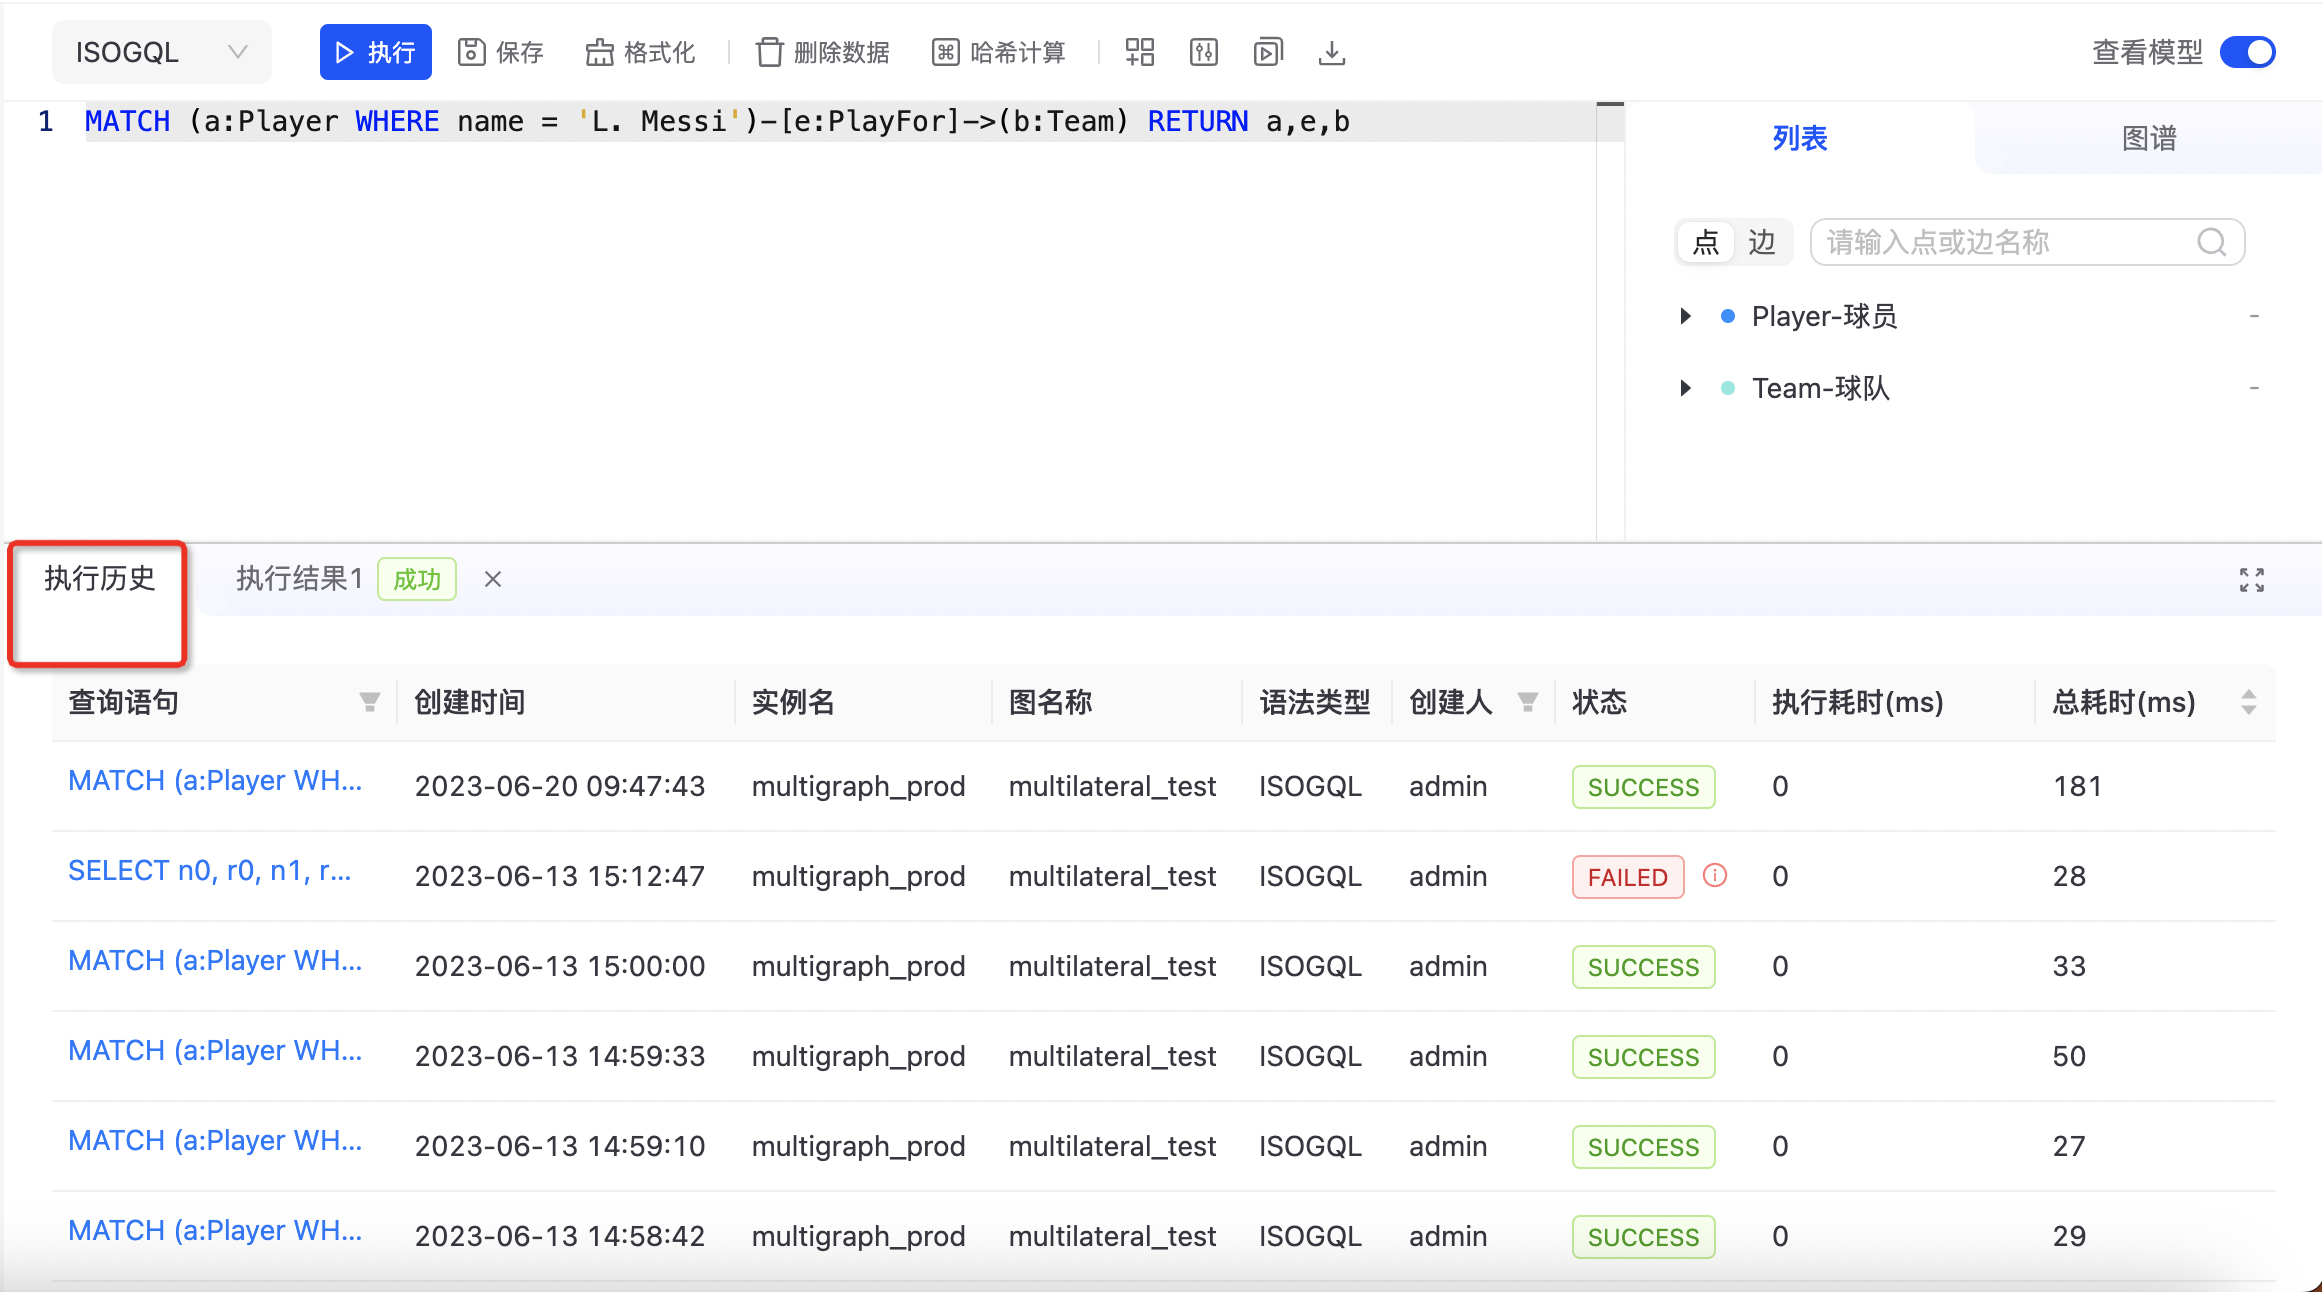Click the play-in-window icon in toolbar

point(1268,52)
